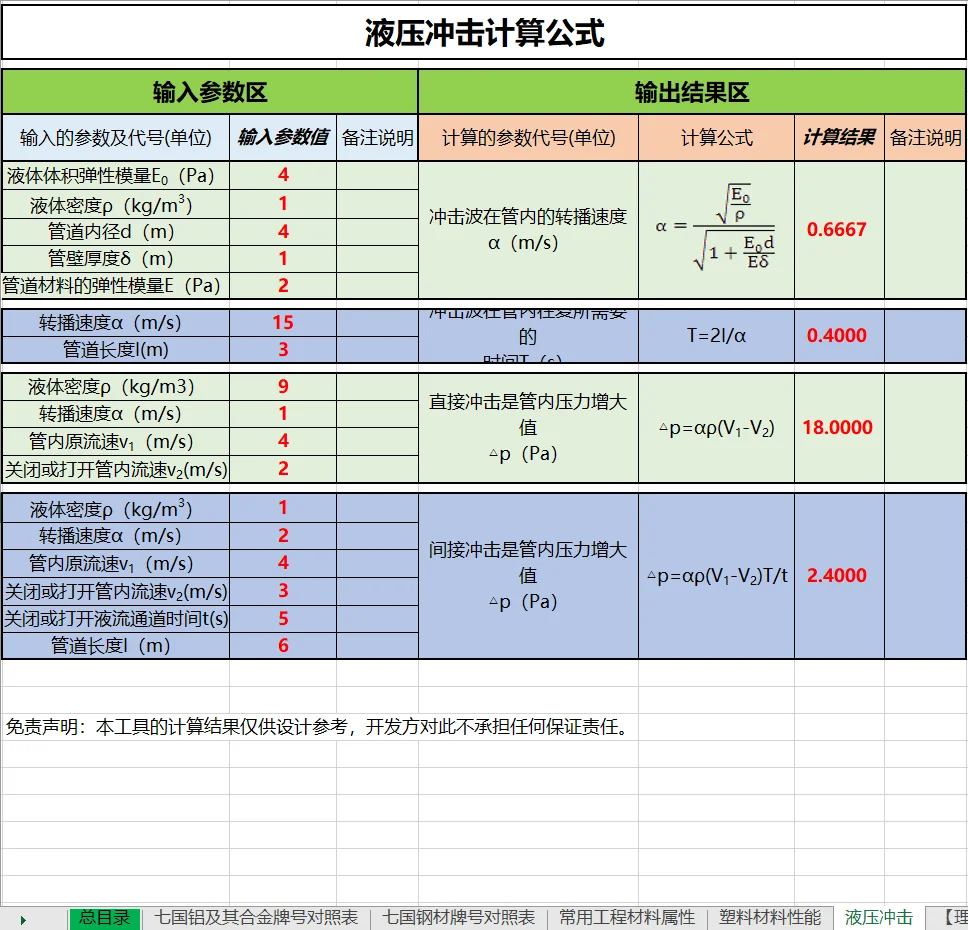
Task: Open the 七国钢材牌号对照表 sheet
Action: 462,917
